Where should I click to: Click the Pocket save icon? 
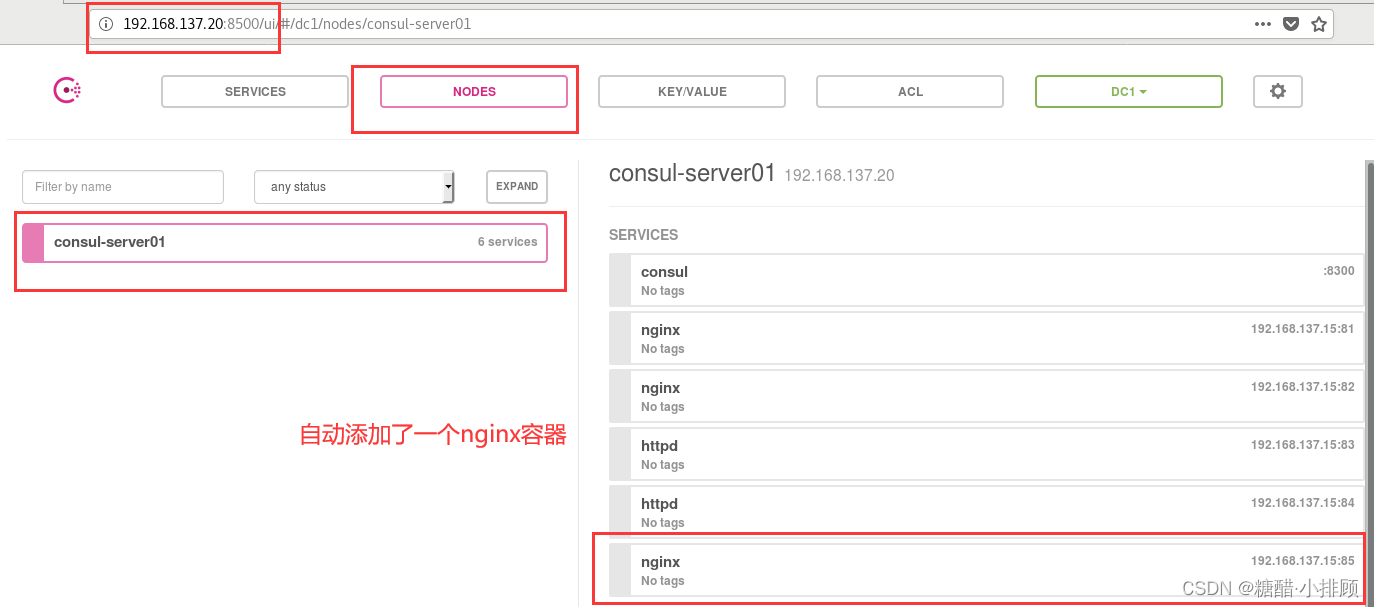pyautogui.click(x=1291, y=24)
